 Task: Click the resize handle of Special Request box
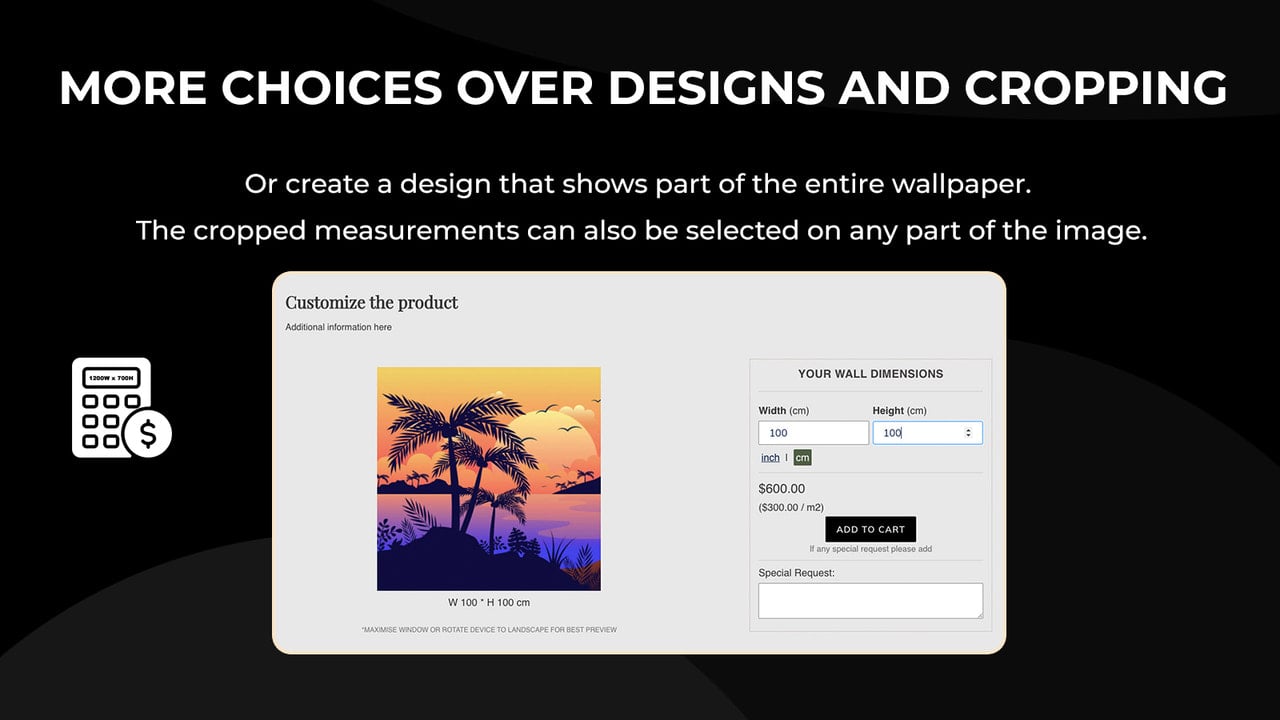click(978, 614)
